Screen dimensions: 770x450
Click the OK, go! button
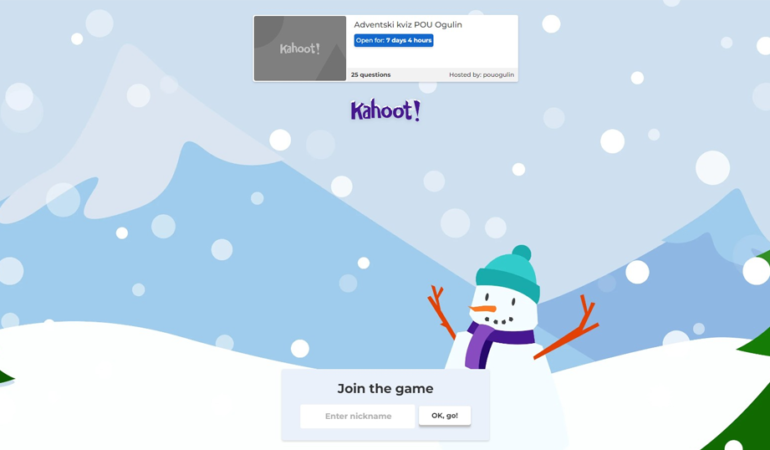coord(445,416)
